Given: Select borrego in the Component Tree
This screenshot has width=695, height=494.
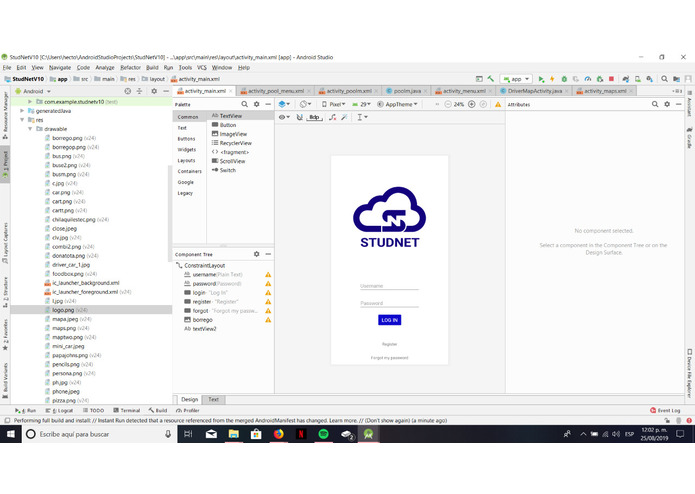Looking at the screenshot, I should click(203, 320).
